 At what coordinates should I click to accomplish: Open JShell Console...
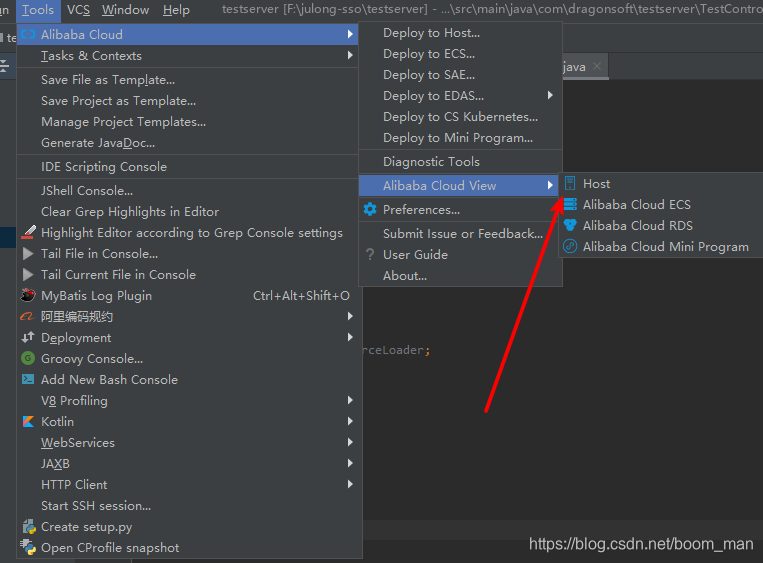point(188,191)
